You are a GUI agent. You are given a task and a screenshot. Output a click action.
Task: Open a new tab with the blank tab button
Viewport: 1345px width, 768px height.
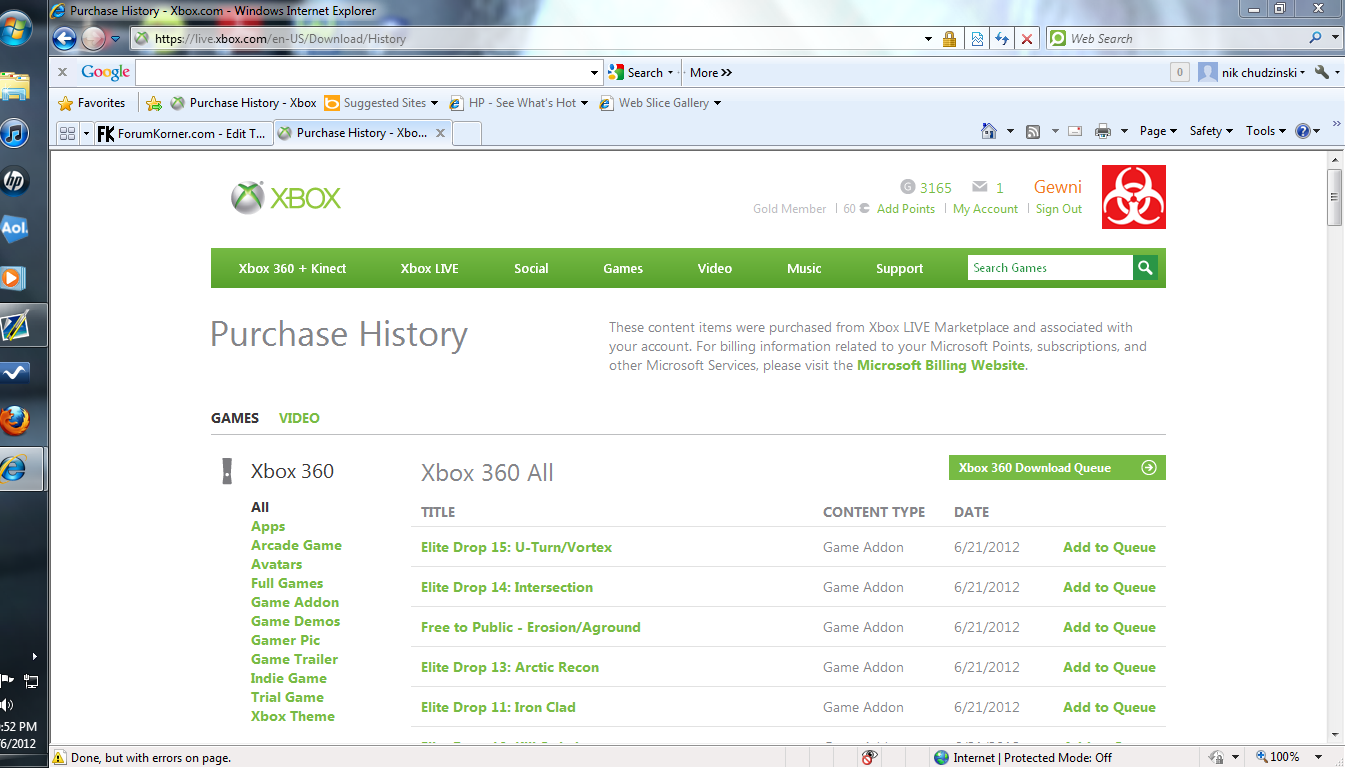coord(467,133)
